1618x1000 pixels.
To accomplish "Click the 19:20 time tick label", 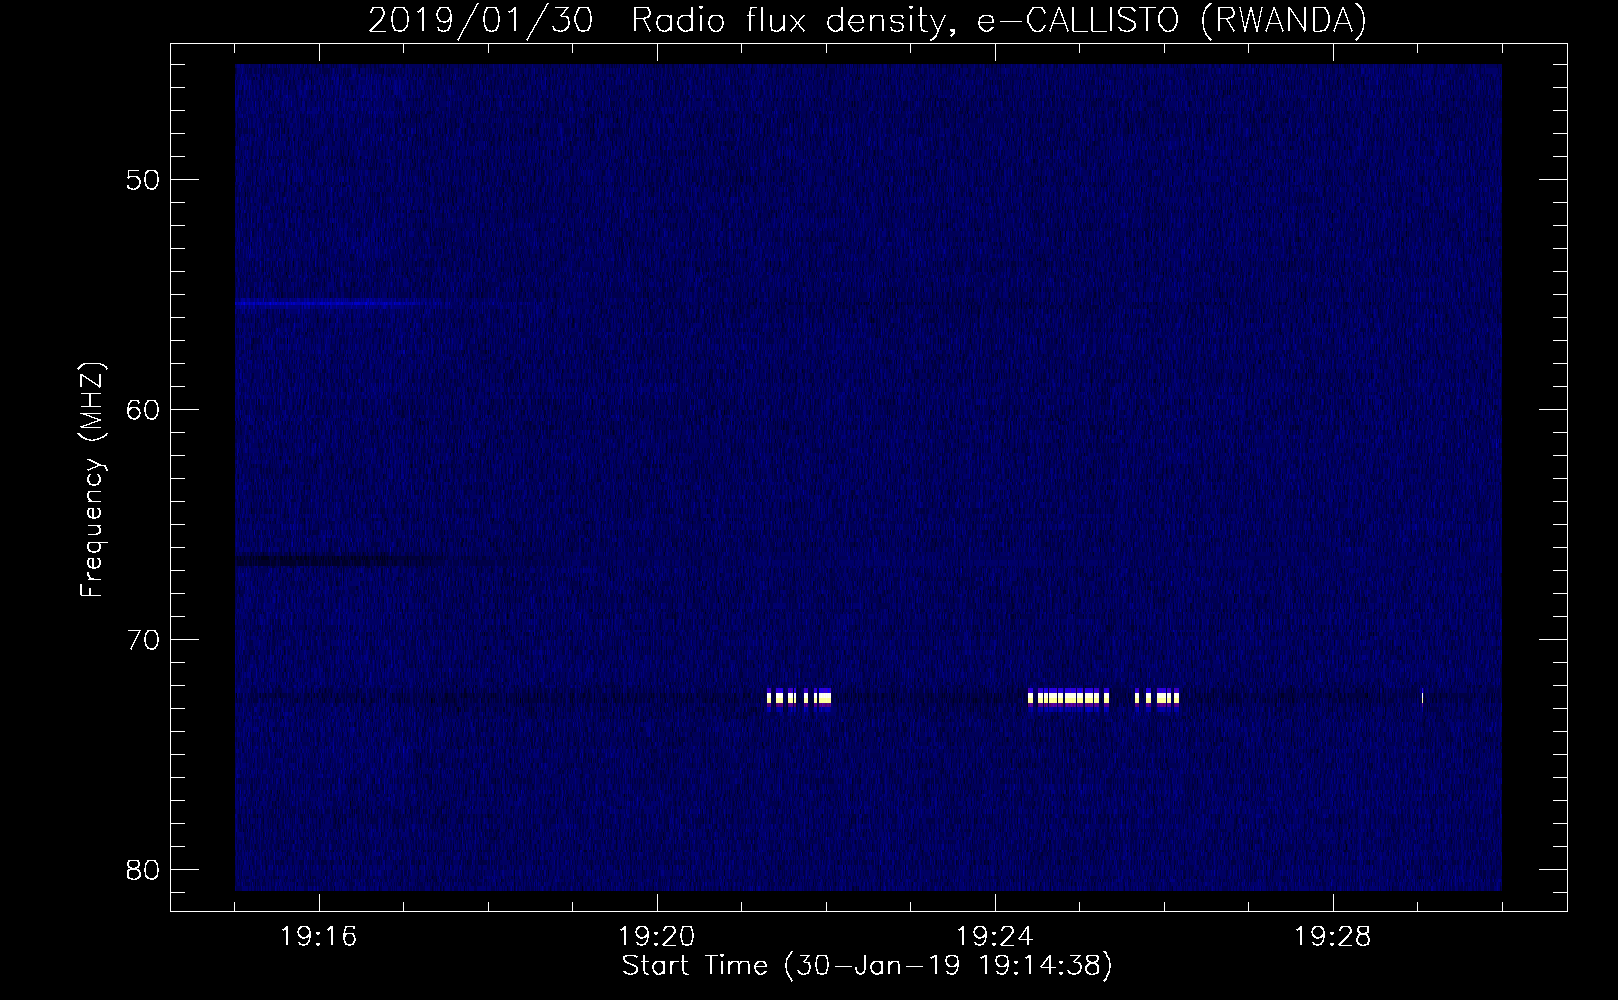I will [657, 937].
